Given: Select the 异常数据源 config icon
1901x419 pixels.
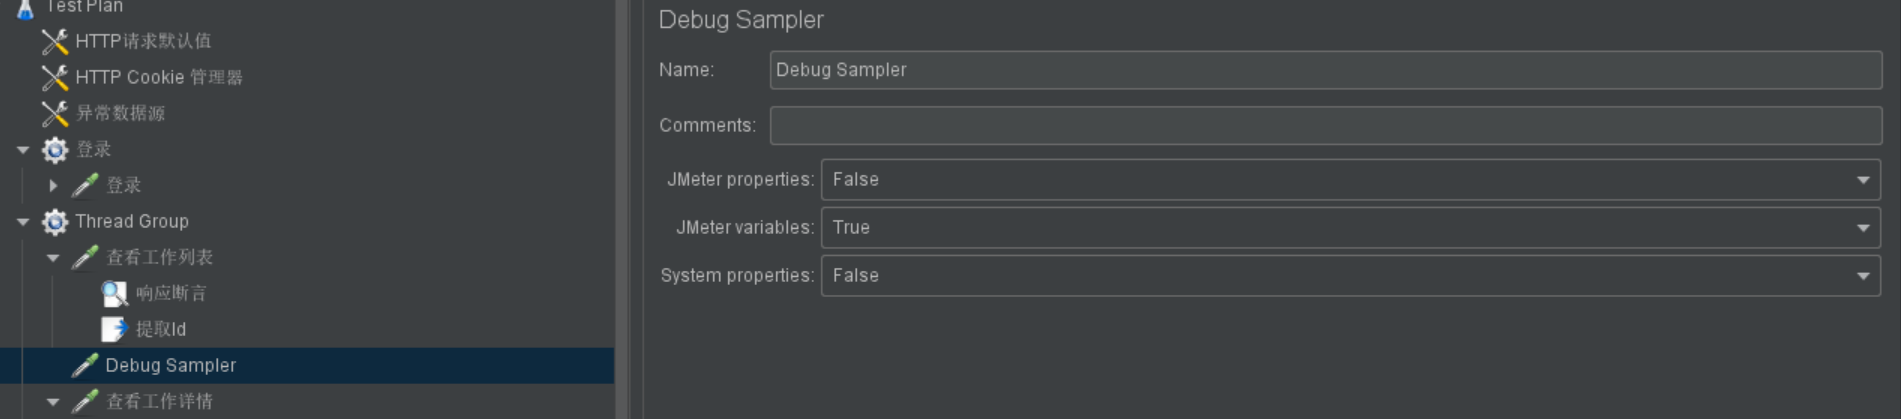Looking at the screenshot, I should 55,113.
